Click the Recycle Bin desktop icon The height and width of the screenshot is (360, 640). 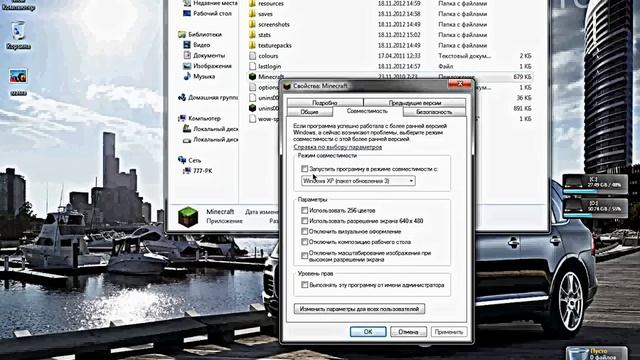coord(18,32)
